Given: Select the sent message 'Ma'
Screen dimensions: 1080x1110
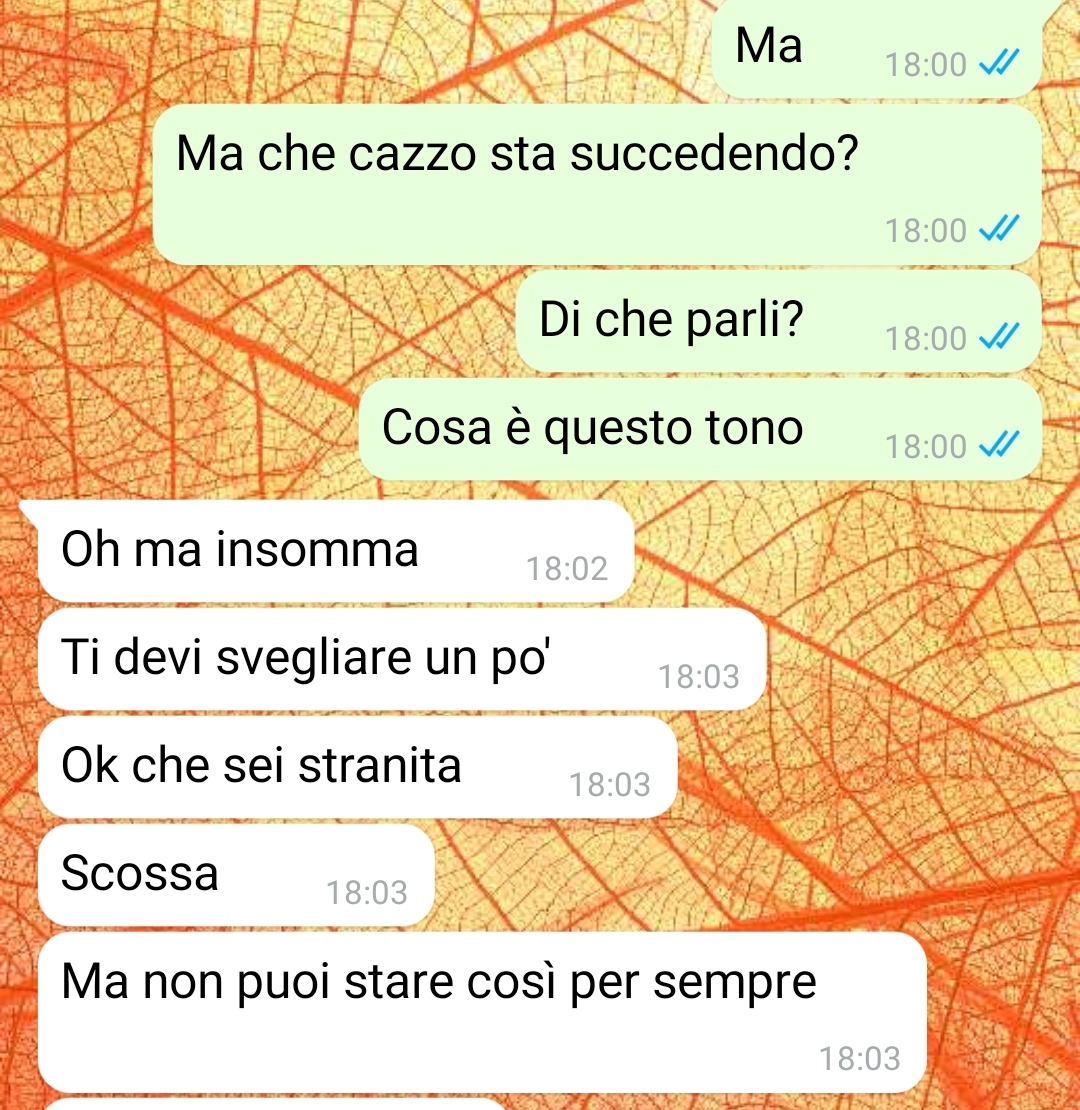Looking at the screenshot, I should [x=876, y=48].
